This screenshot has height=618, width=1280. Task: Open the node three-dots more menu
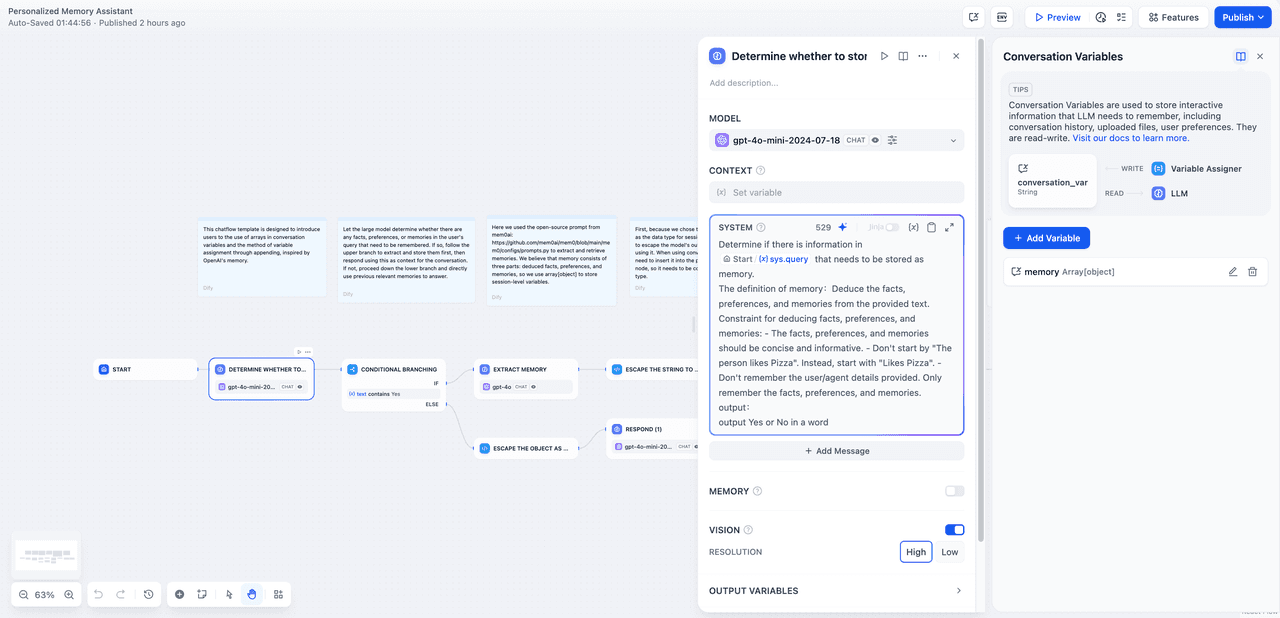pyautogui.click(x=922, y=56)
